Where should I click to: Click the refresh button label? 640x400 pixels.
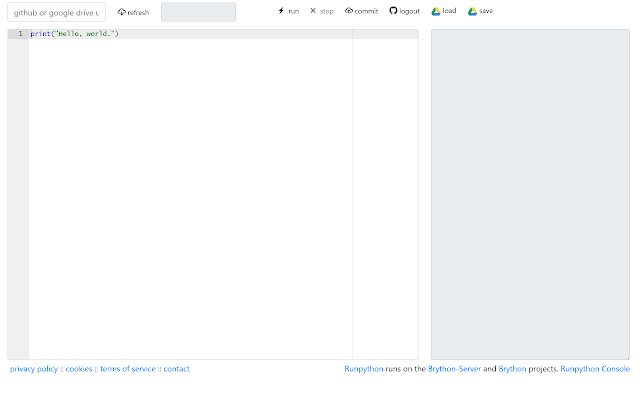pyautogui.click(x=138, y=13)
